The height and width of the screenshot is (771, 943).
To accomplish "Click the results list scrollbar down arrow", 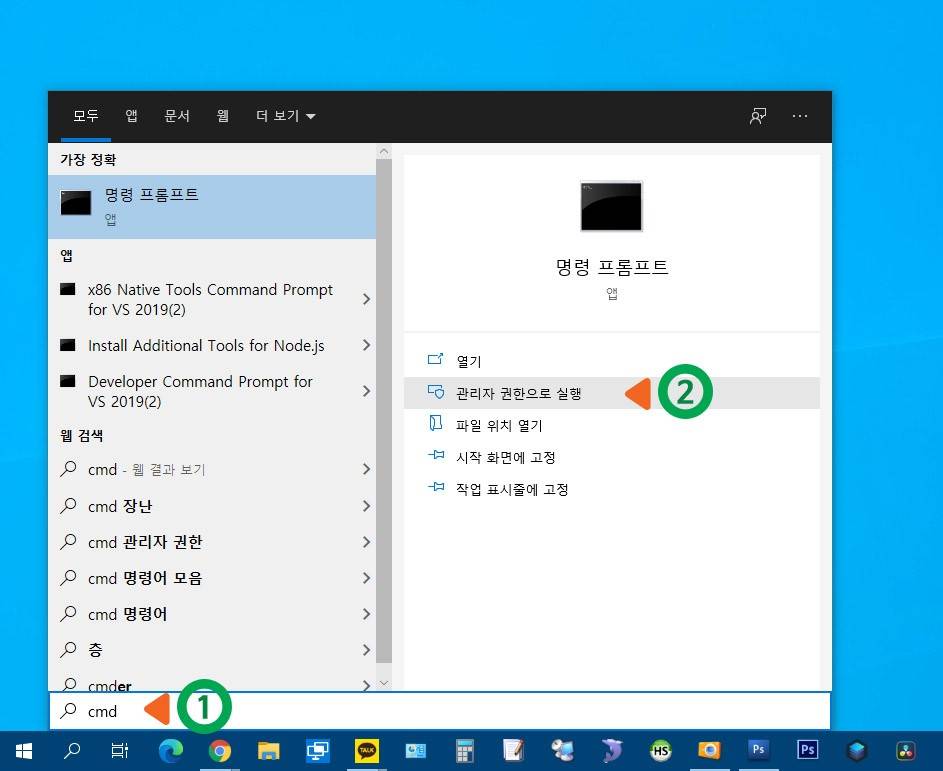I will pyautogui.click(x=384, y=683).
